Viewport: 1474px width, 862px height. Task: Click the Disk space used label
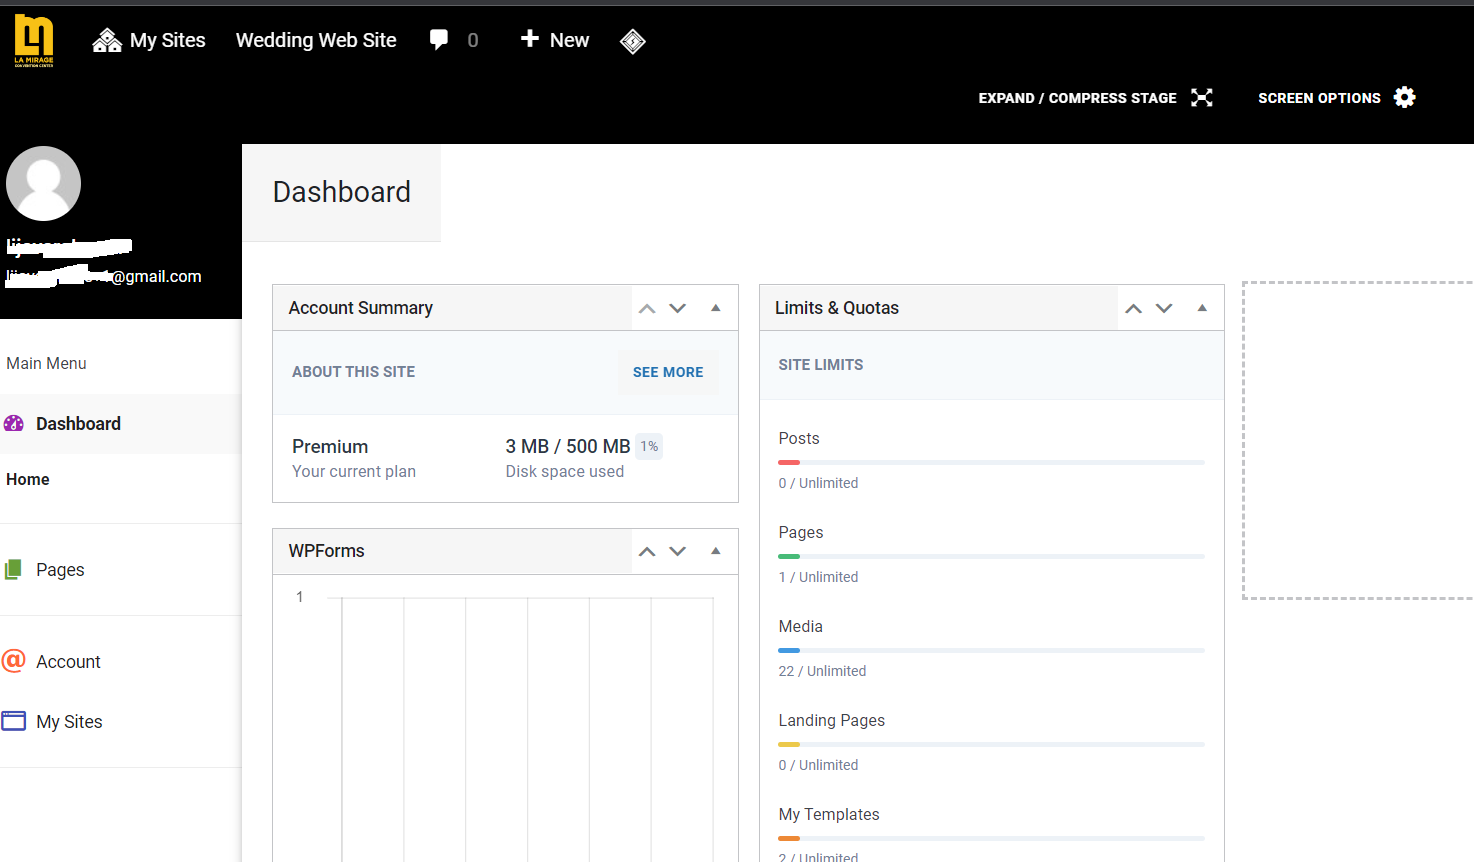(x=564, y=471)
